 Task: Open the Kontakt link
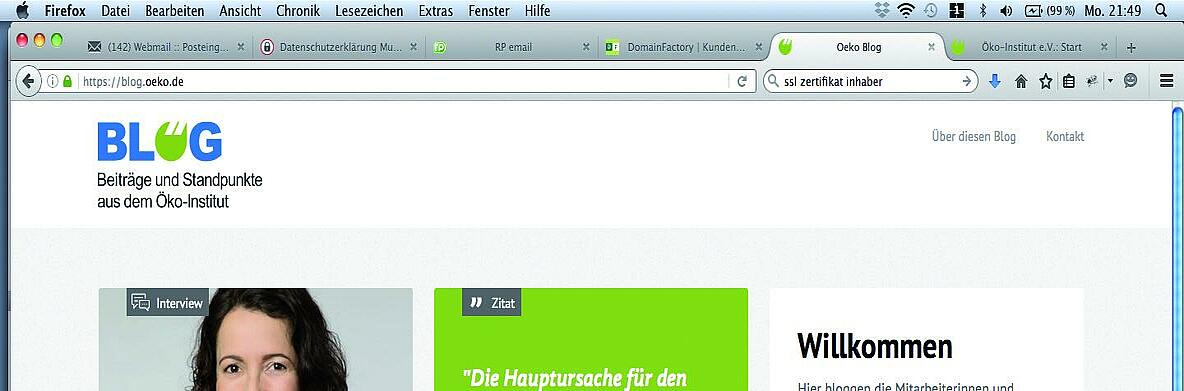tap(1065, 137)
